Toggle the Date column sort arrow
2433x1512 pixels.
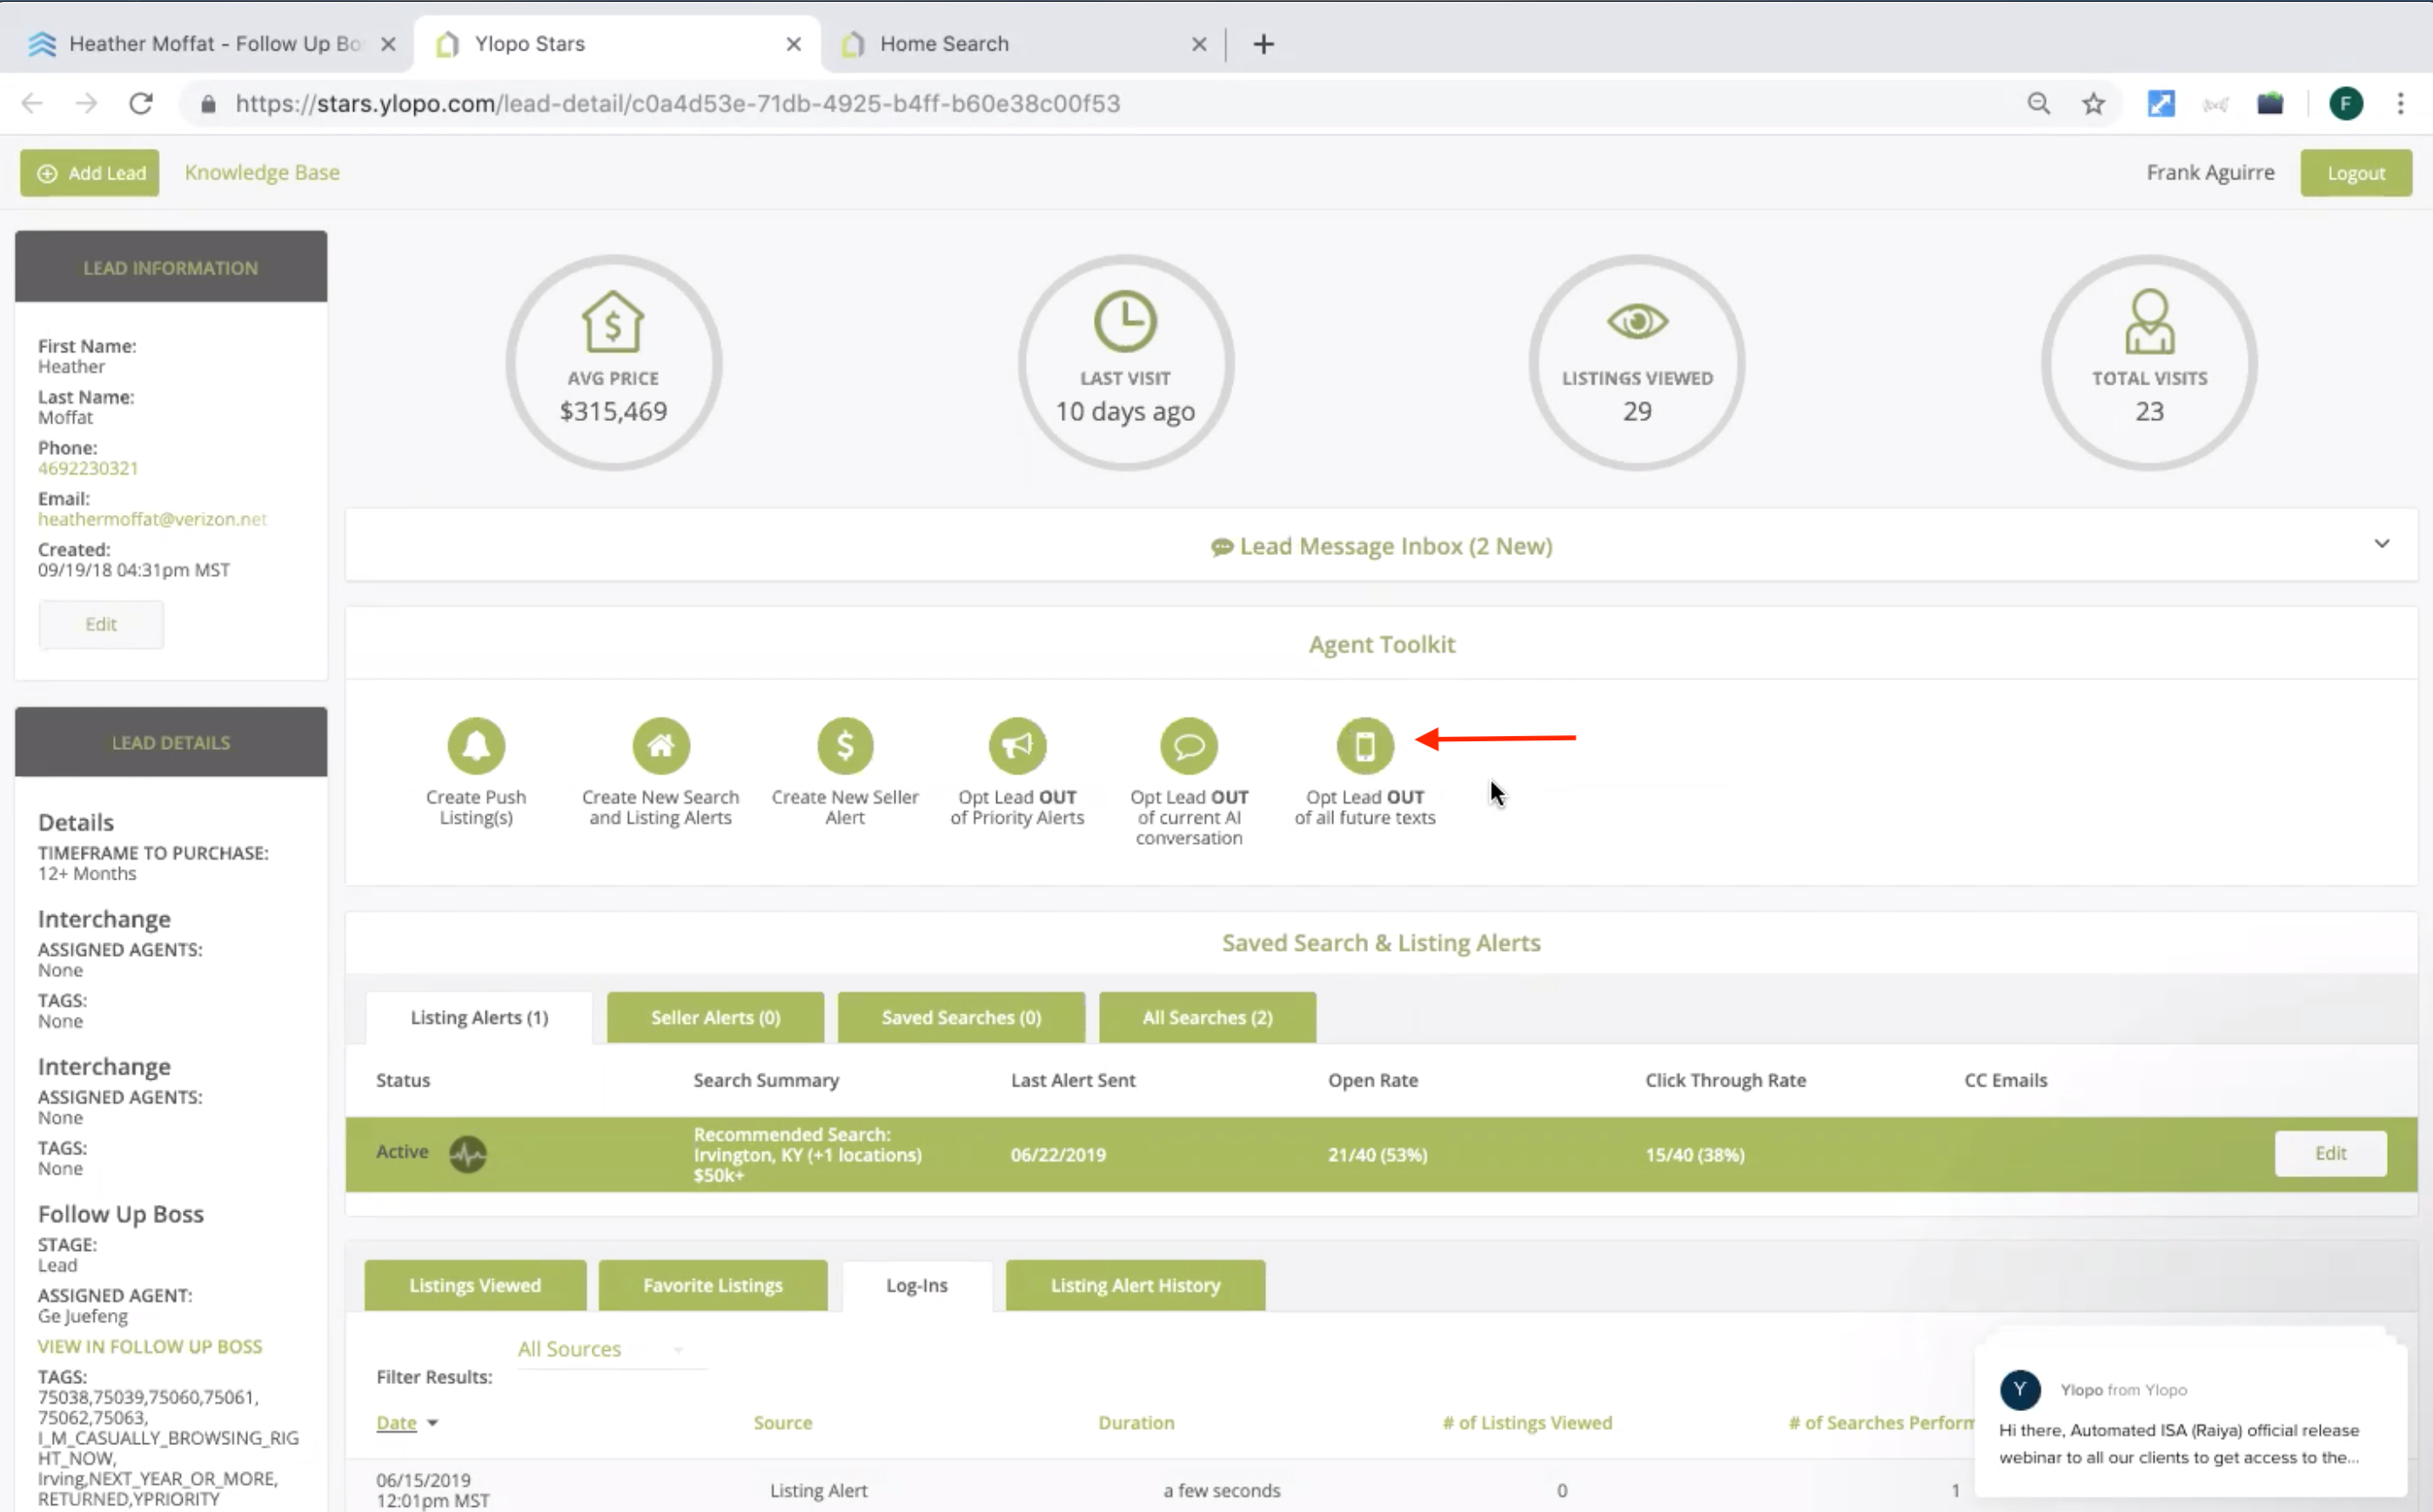433,1422
